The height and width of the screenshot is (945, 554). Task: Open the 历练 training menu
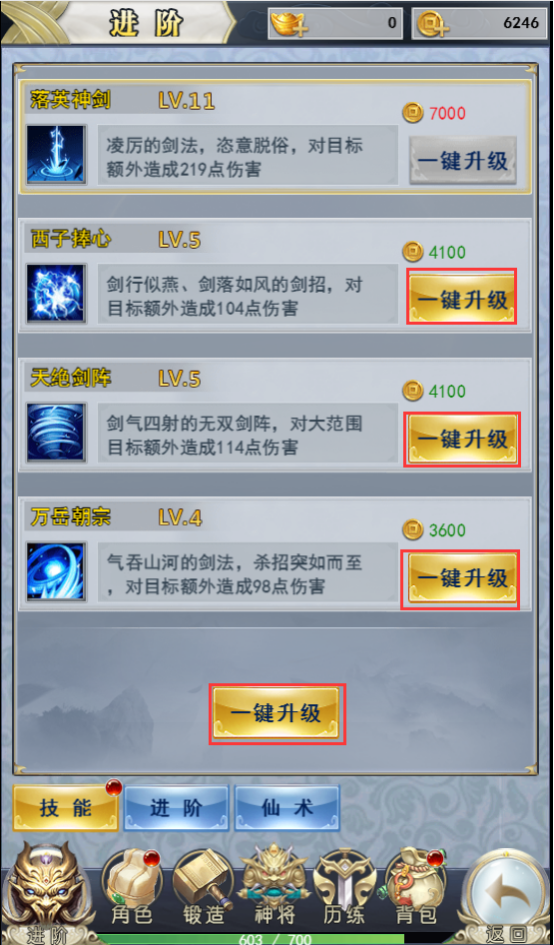[345, 887]
